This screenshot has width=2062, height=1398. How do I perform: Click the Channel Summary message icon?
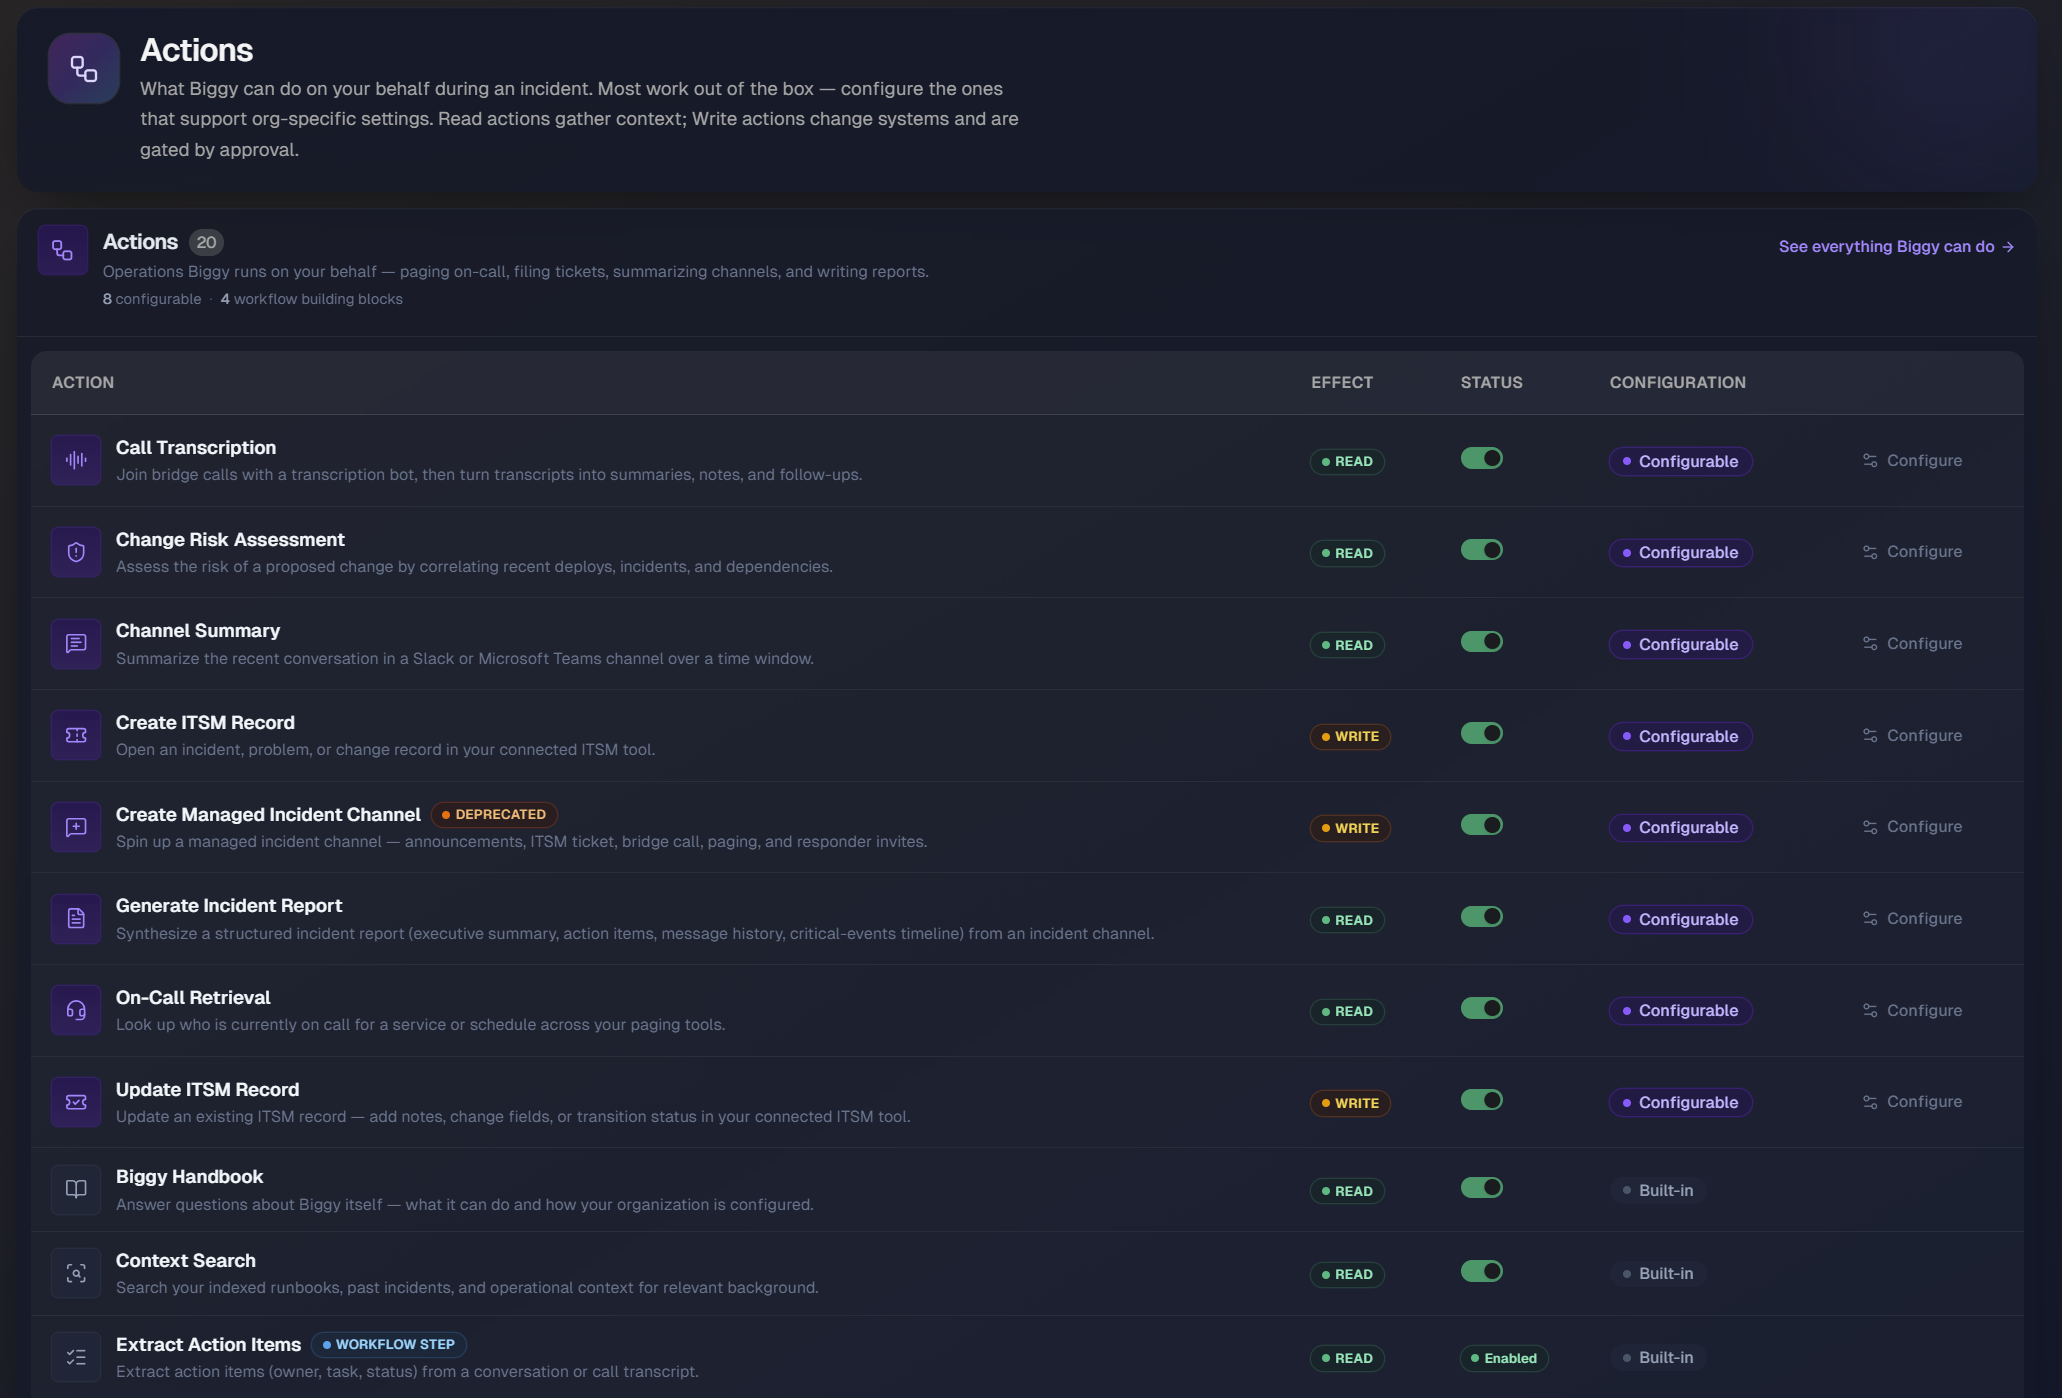point(76,644)
